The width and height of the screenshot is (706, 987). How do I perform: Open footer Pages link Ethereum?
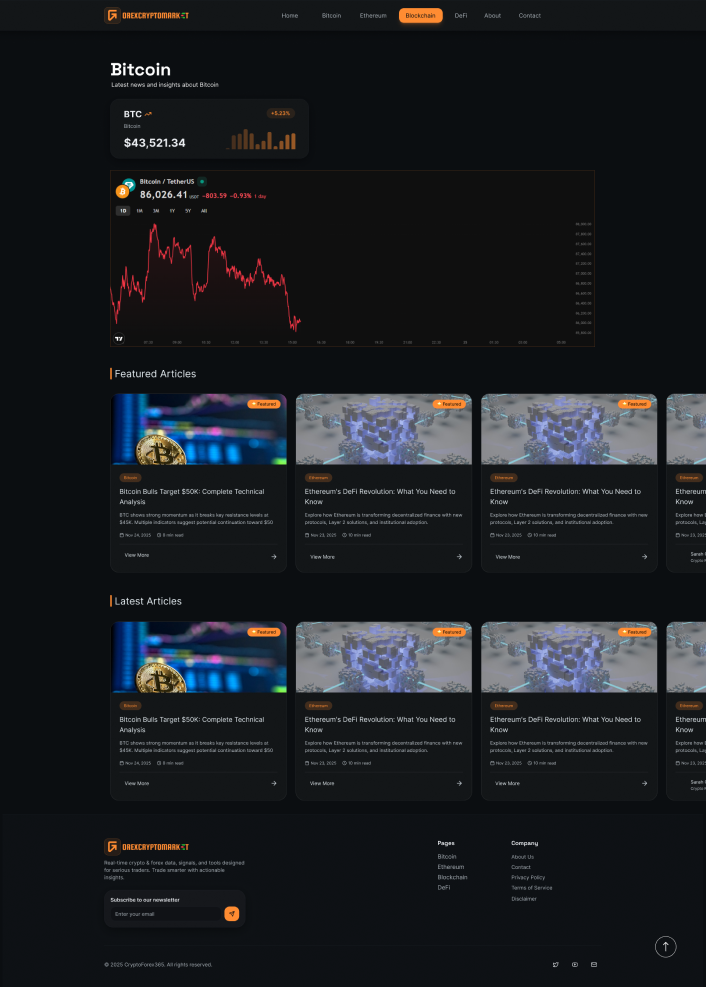pos(451,867)
